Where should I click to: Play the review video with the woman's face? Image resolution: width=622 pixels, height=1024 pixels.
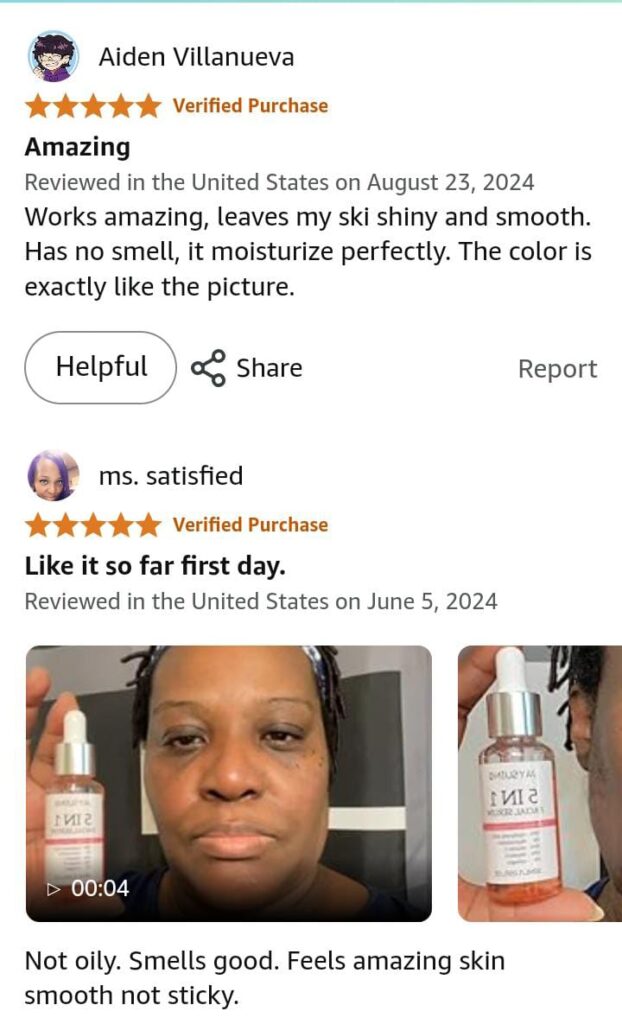(229, 783)
